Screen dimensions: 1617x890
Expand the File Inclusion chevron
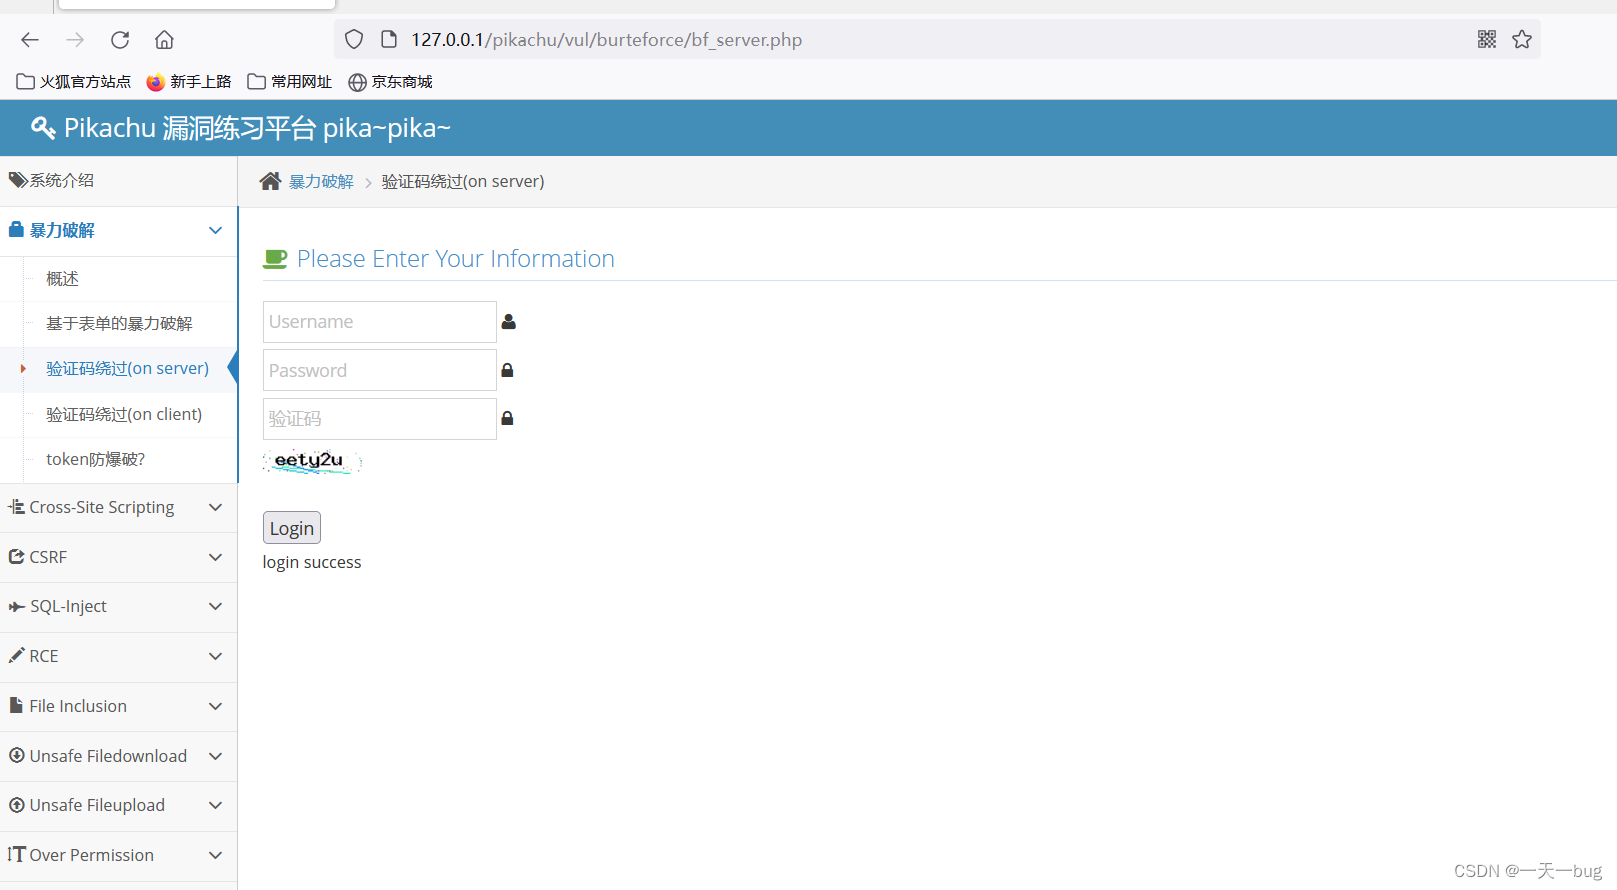pyautogui.click(x=215, y=706)
